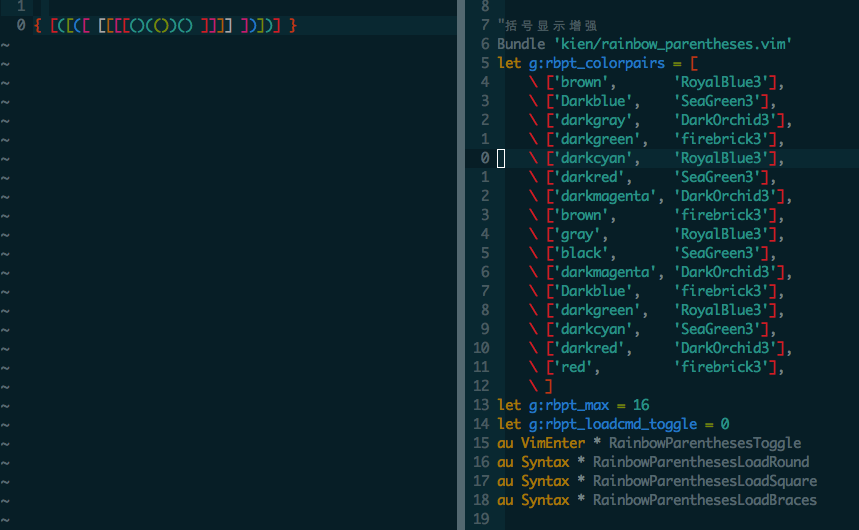Click the closing curly brace in left pane

pyautogui.click(x=293, y=25)
